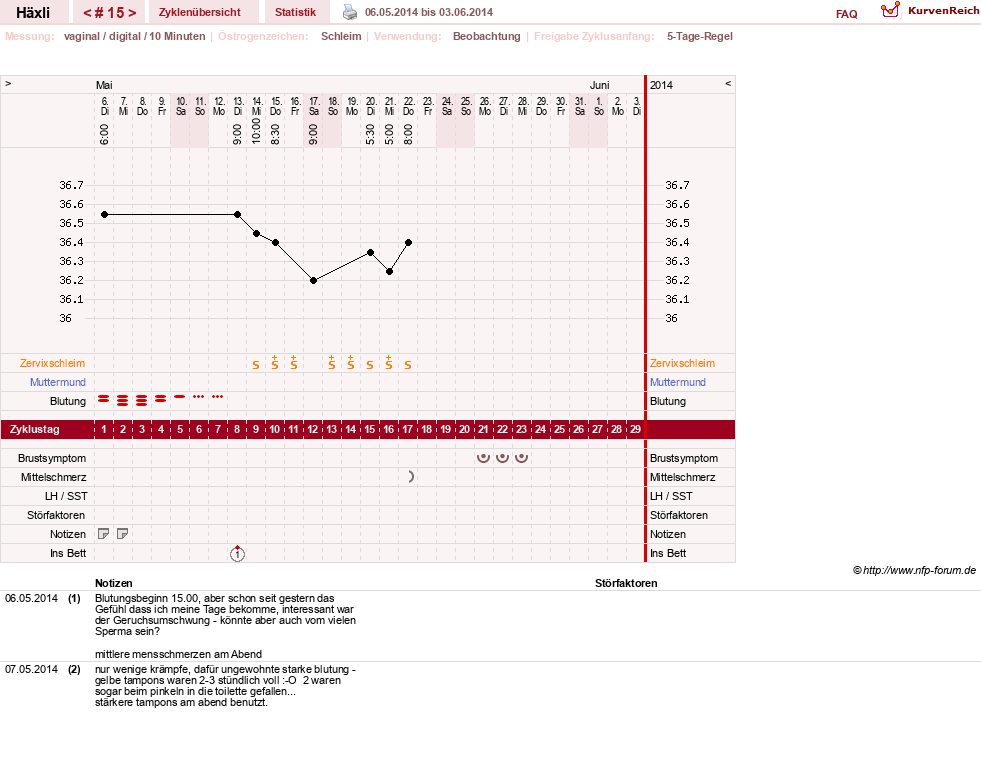Click the Zervixschleim S+ symbol on day 13
The width and height of the screenshot is (981, 757).
(332, 362)
